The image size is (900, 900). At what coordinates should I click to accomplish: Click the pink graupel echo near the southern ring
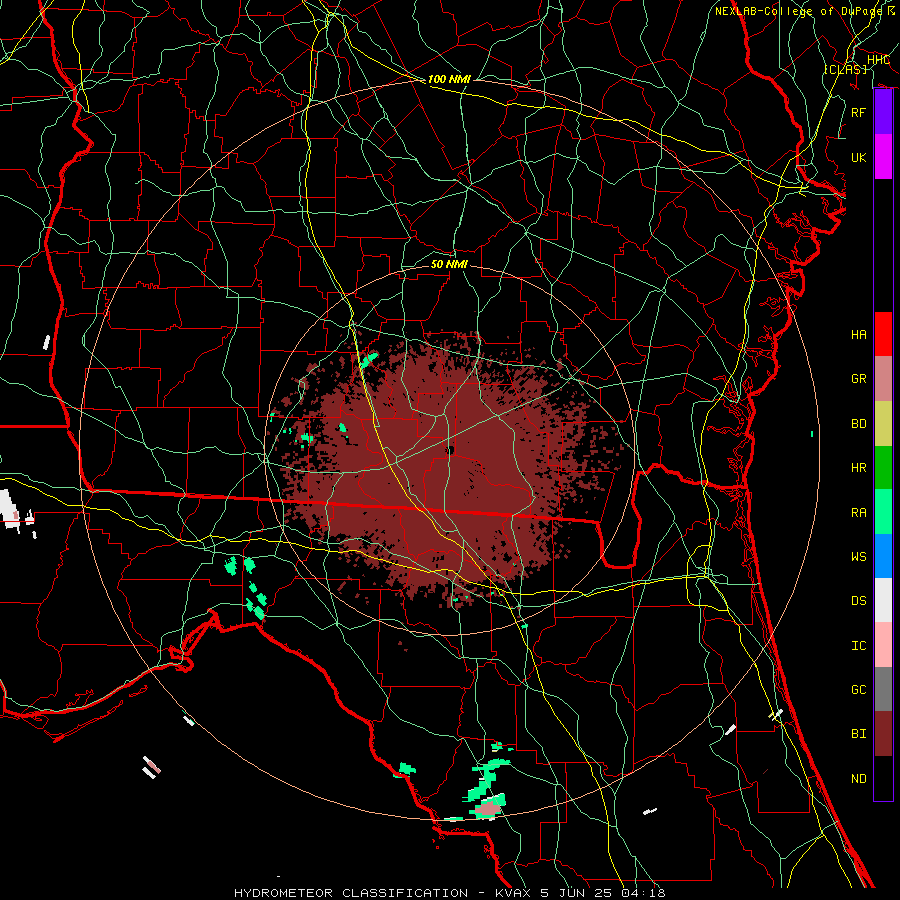pos(487,809)
